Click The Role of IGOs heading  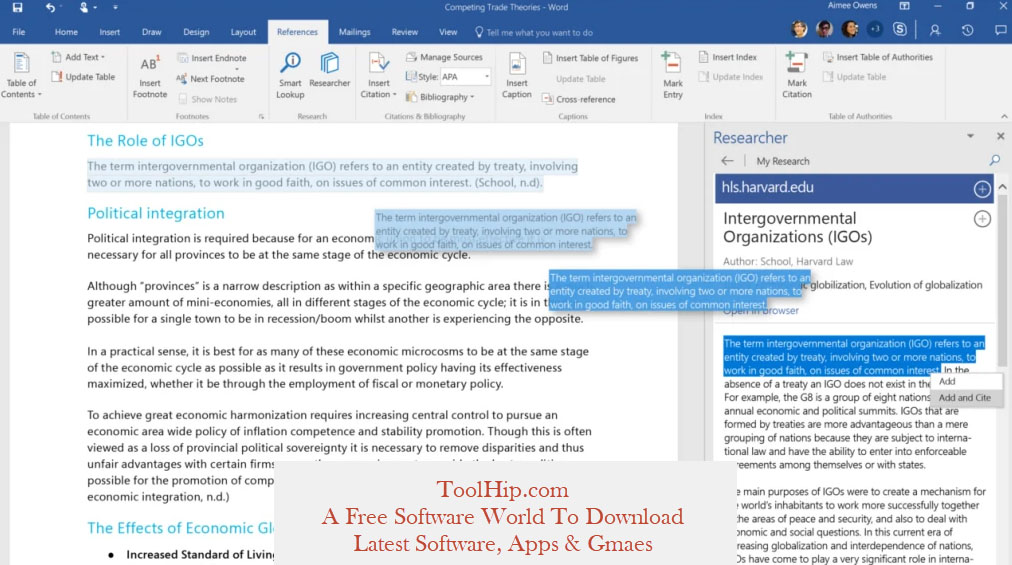click(145, 141)
